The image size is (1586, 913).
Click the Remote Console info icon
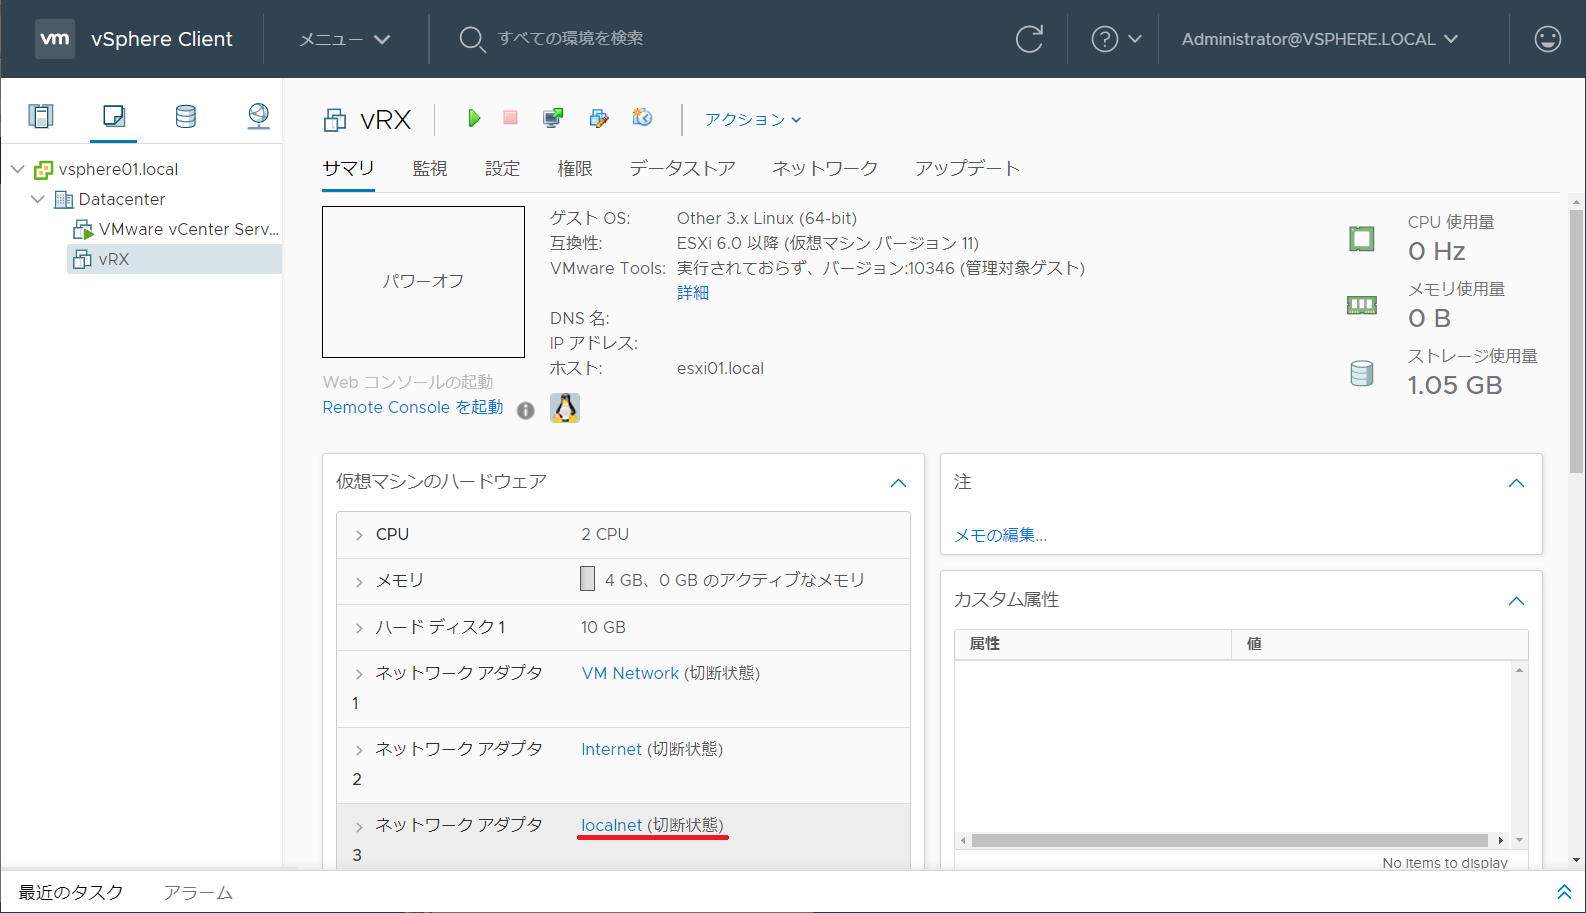coord(526,410)
